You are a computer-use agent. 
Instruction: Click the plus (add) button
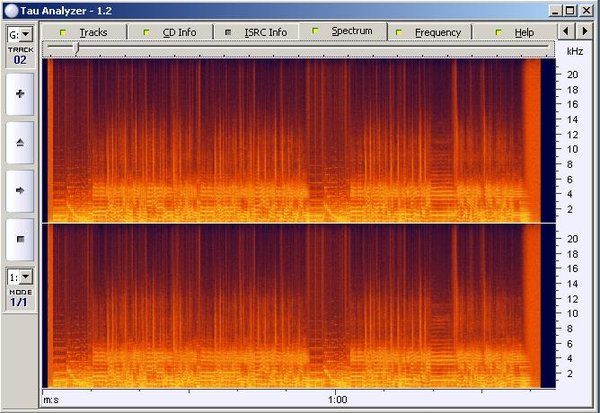20,94
